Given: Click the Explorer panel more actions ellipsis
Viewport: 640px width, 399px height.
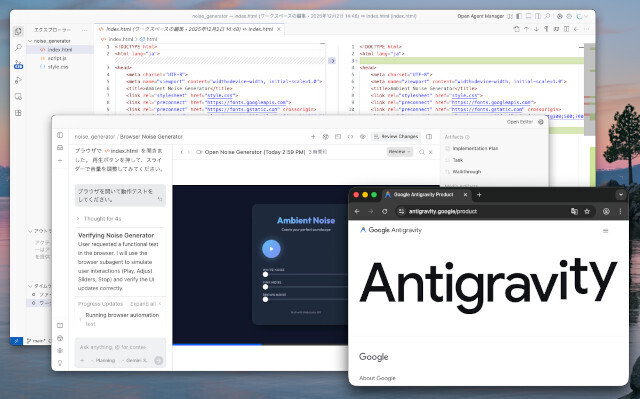Looking at the screenshot, I should click(84, 30).
